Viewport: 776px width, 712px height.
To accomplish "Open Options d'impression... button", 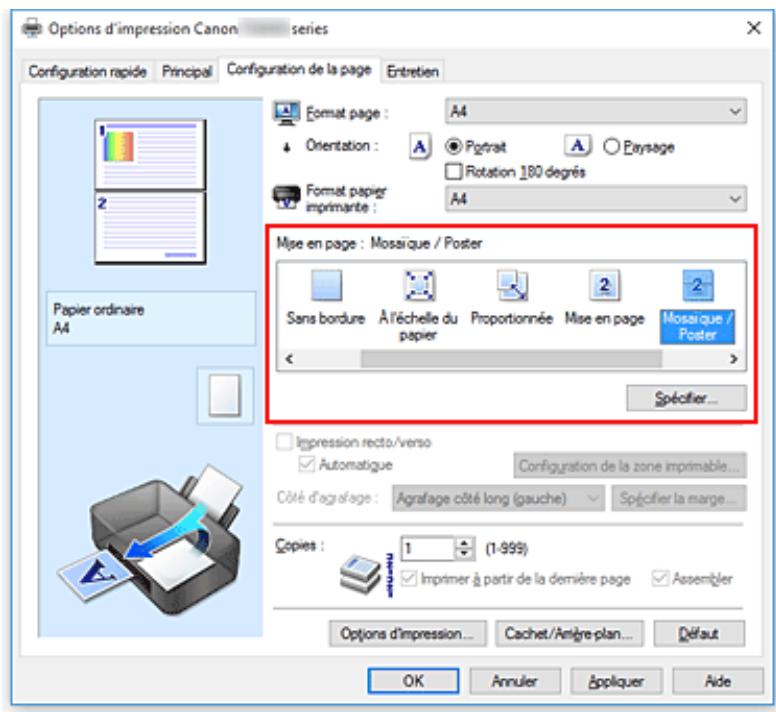I will click(408, 634).
